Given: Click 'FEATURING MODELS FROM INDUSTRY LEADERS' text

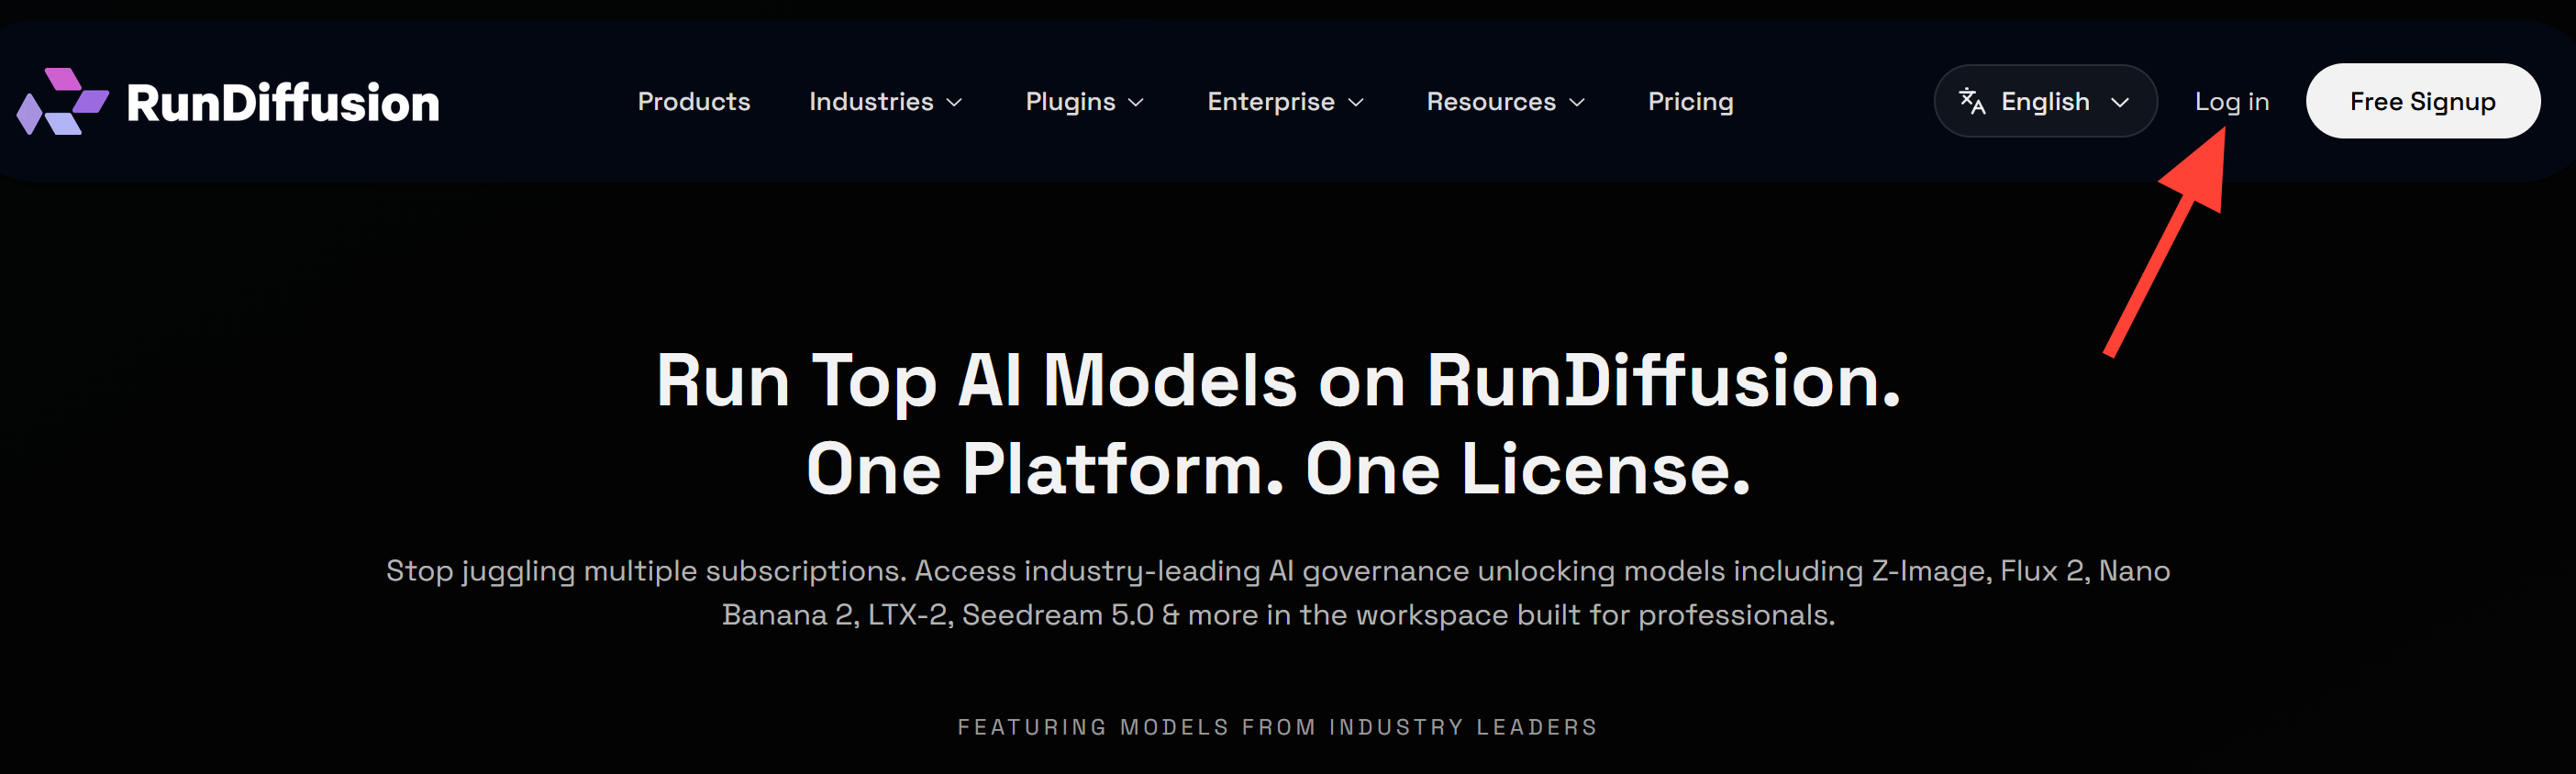Looking at the screenshot, I should click(1278, 727).
